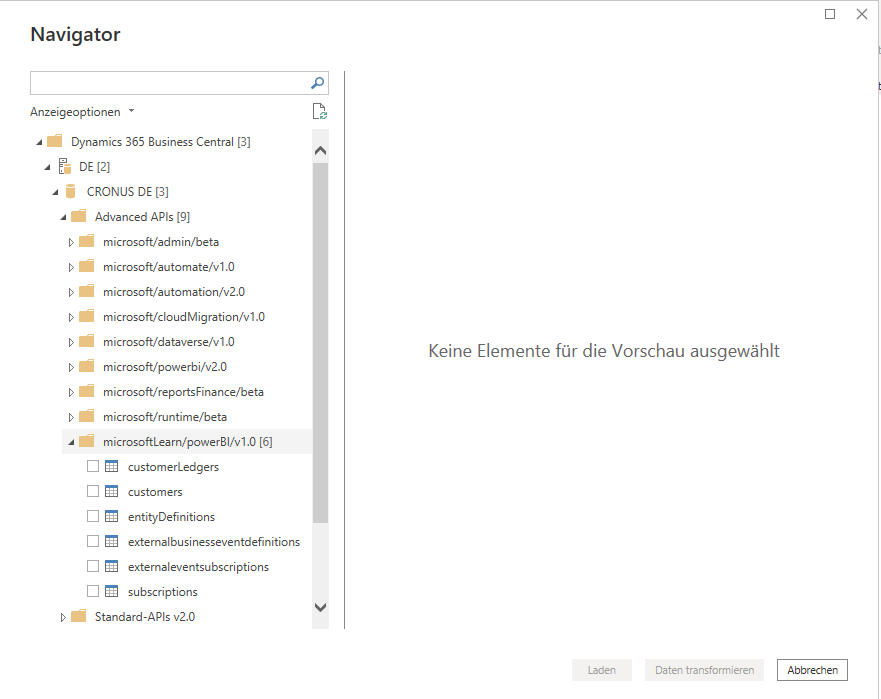Expand the microsoft/dataverse/v1.0 node arrow

tap(71, 342)
